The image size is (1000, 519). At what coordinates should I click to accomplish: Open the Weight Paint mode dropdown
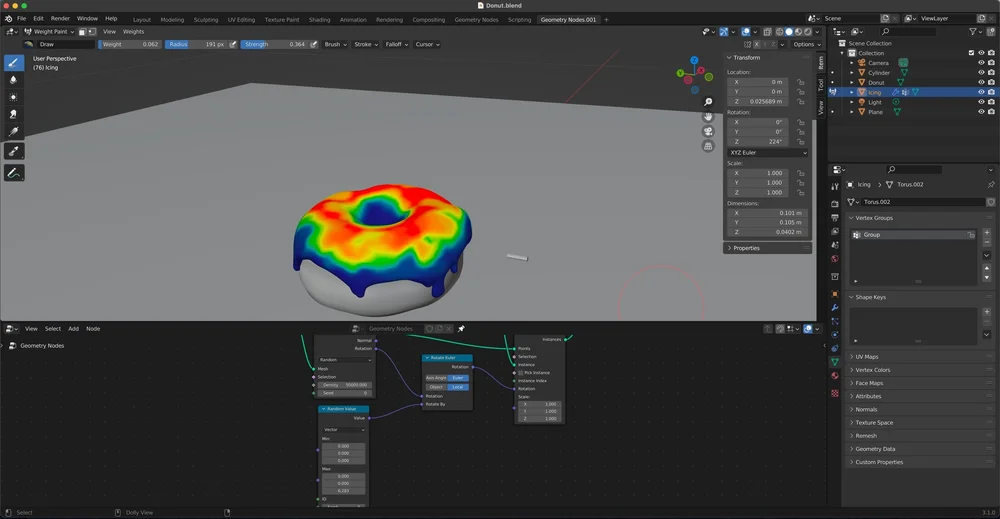pos(49,32)
